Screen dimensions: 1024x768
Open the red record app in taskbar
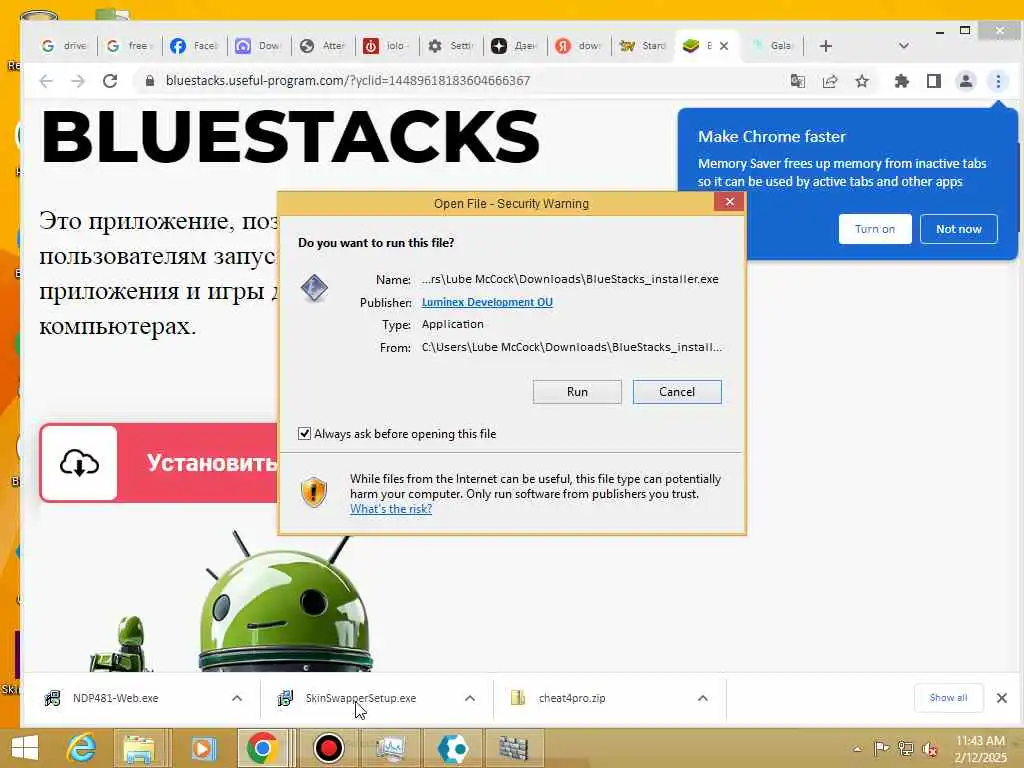click(328, 748)
